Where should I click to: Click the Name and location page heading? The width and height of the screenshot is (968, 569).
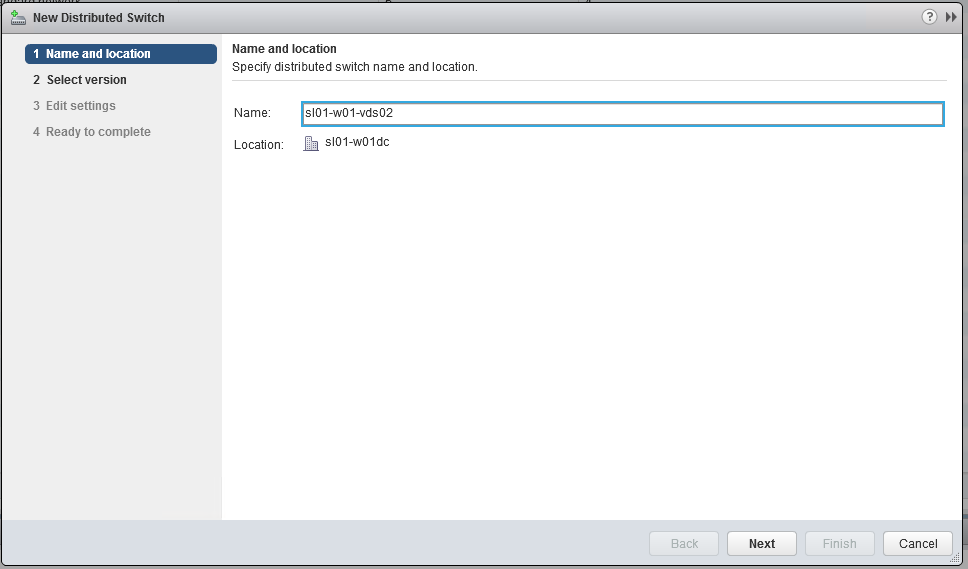284,49
